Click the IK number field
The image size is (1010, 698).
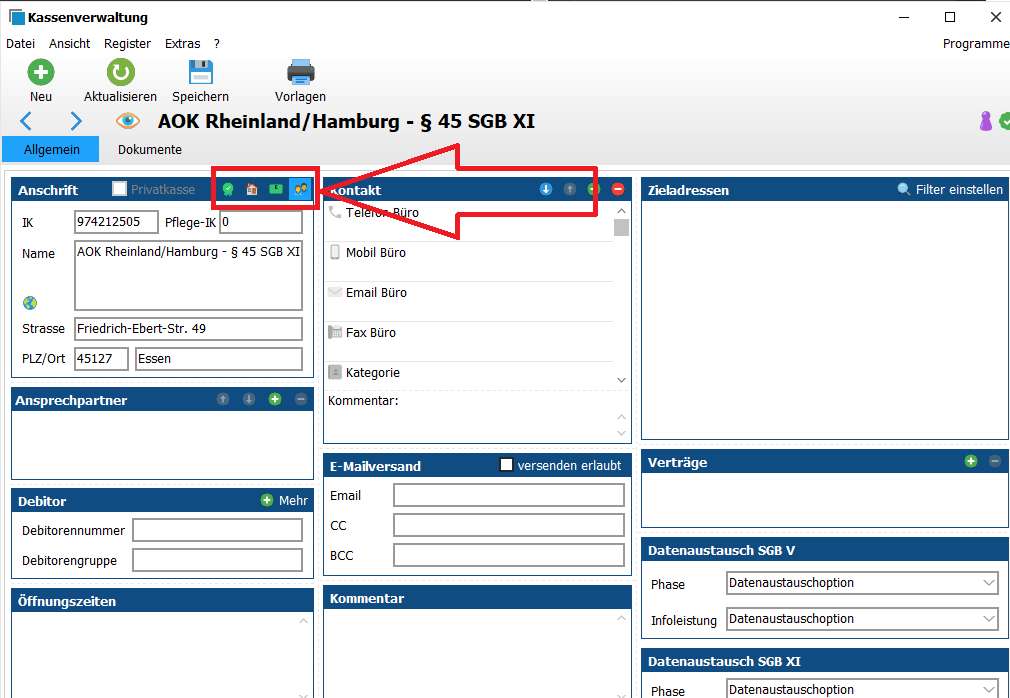pyautogui.click(x=116, y=222)
